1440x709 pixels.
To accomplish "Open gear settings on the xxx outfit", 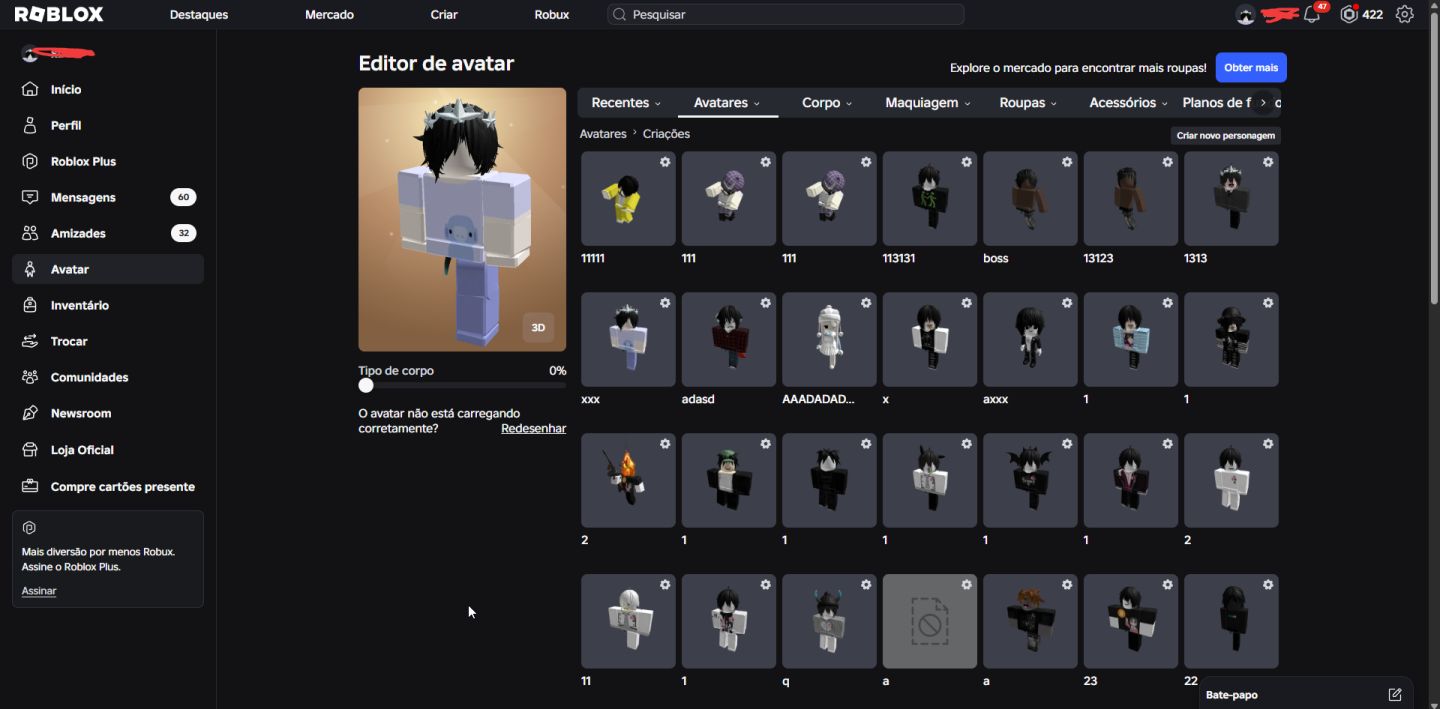I will pos(665,303).
